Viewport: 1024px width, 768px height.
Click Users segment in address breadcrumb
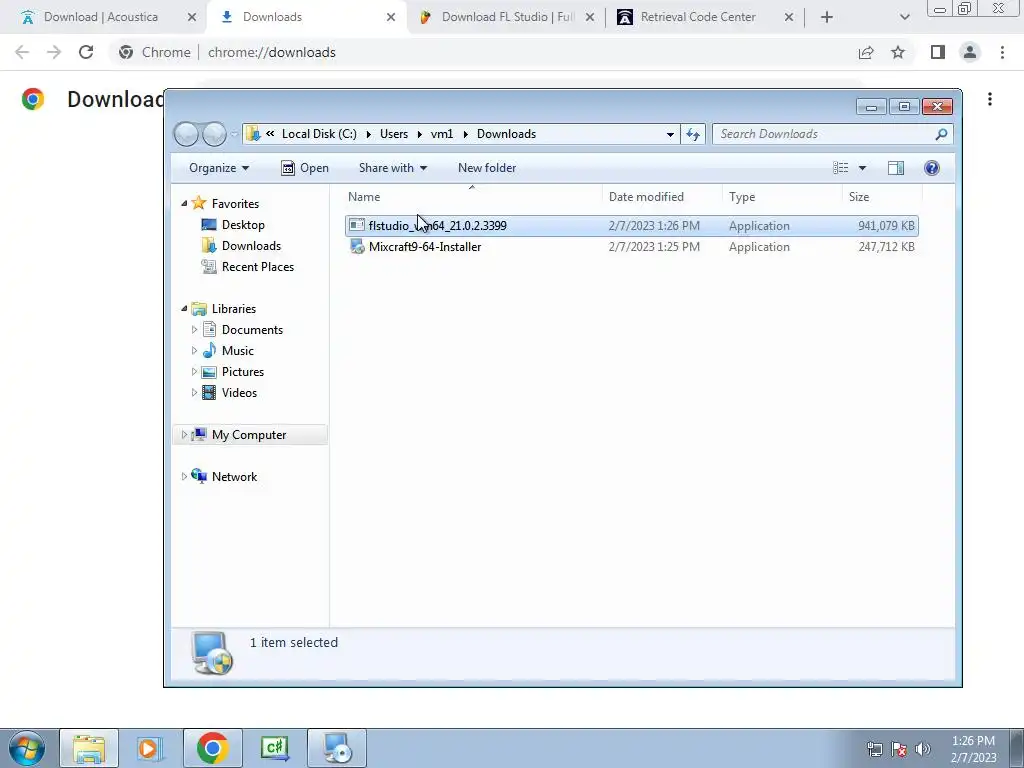tap(394, 134)
